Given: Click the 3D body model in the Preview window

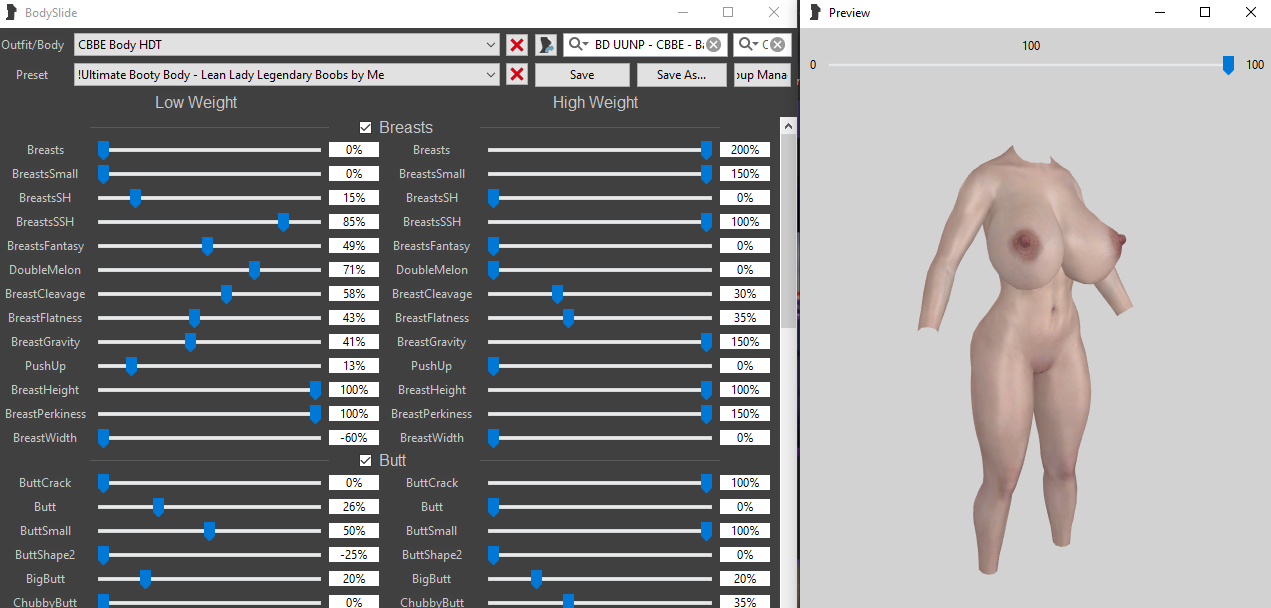Looking at the screenshot, I should pos(1026,362).
